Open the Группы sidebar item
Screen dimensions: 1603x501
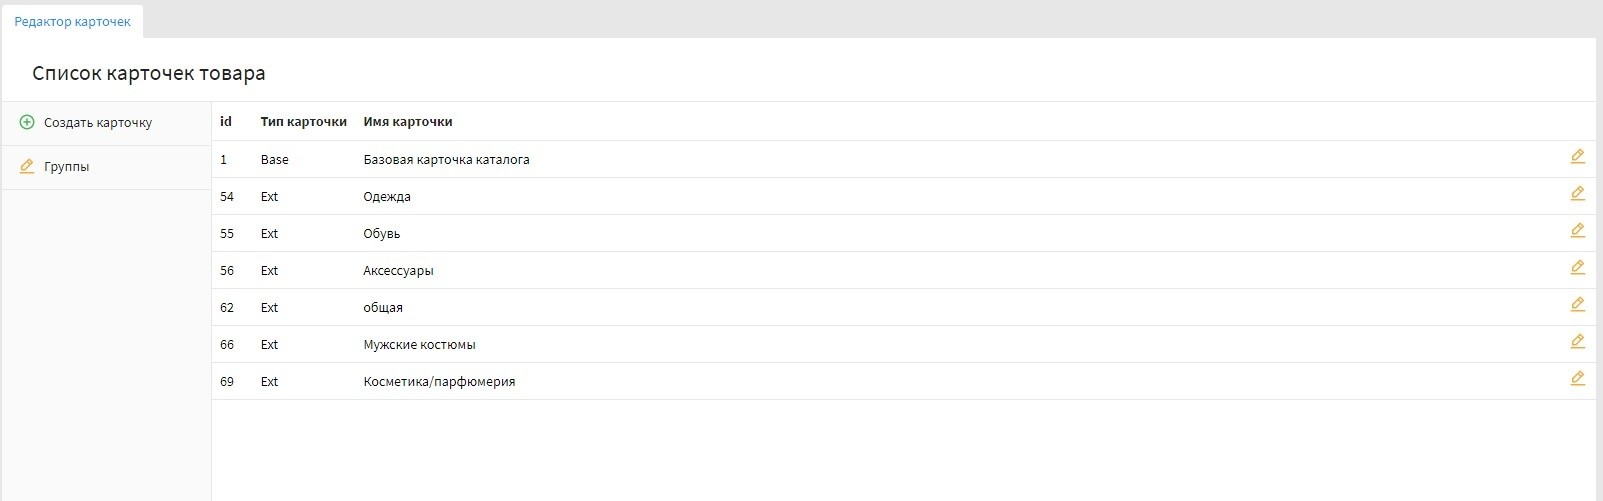(67, 167)
